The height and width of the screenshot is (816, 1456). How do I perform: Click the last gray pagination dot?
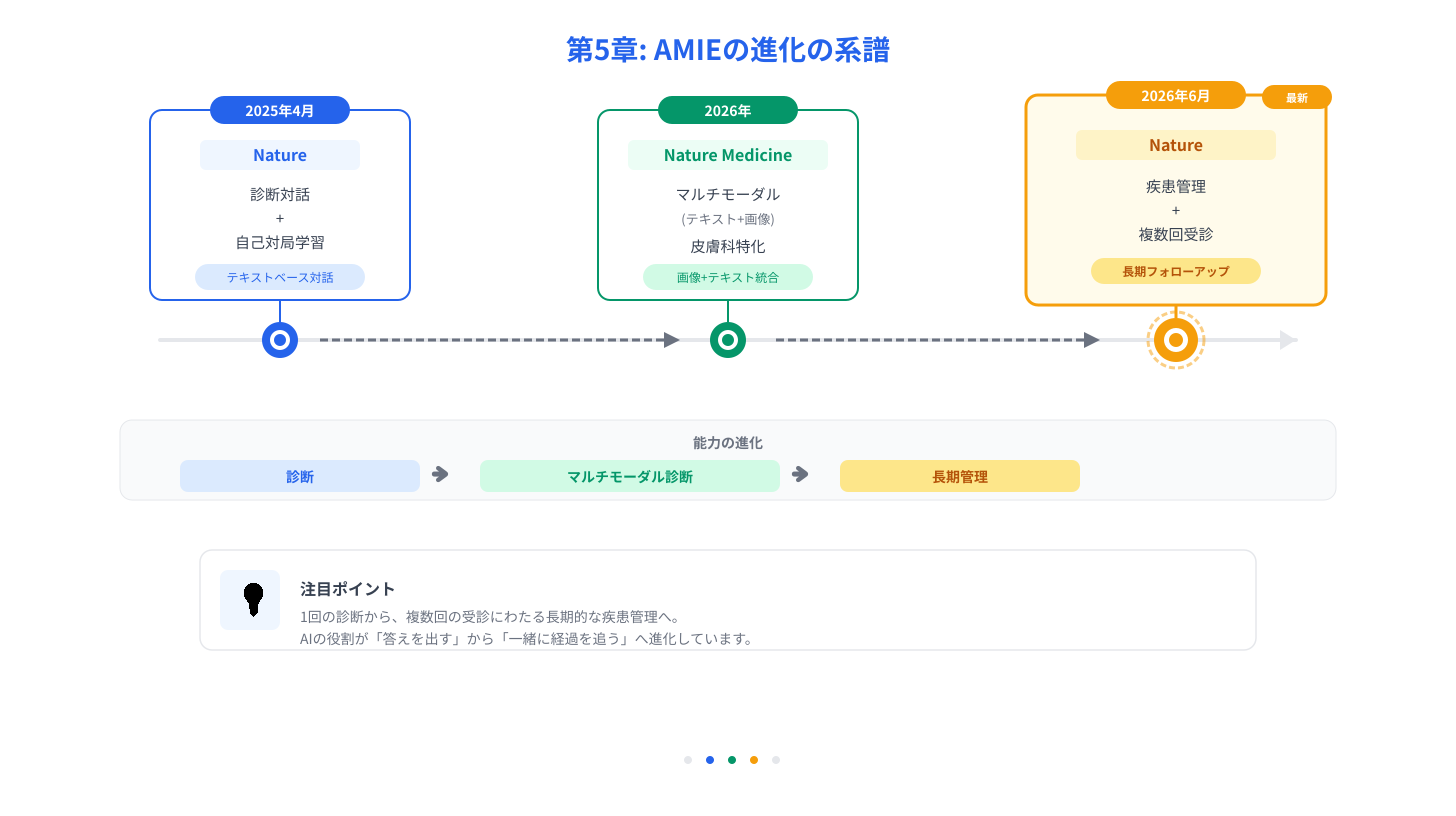[776, 760]
